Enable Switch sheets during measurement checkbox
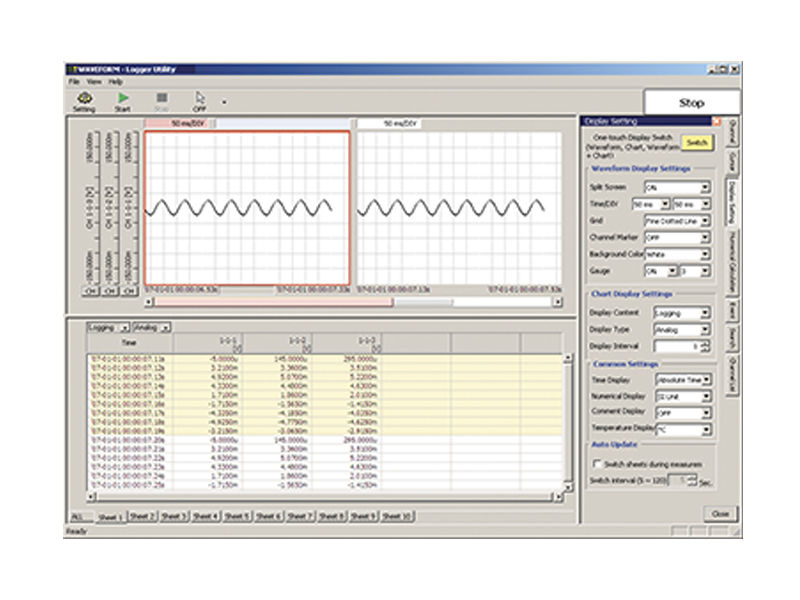The height and width of the screenshot is (600, 800). point(597,463)
